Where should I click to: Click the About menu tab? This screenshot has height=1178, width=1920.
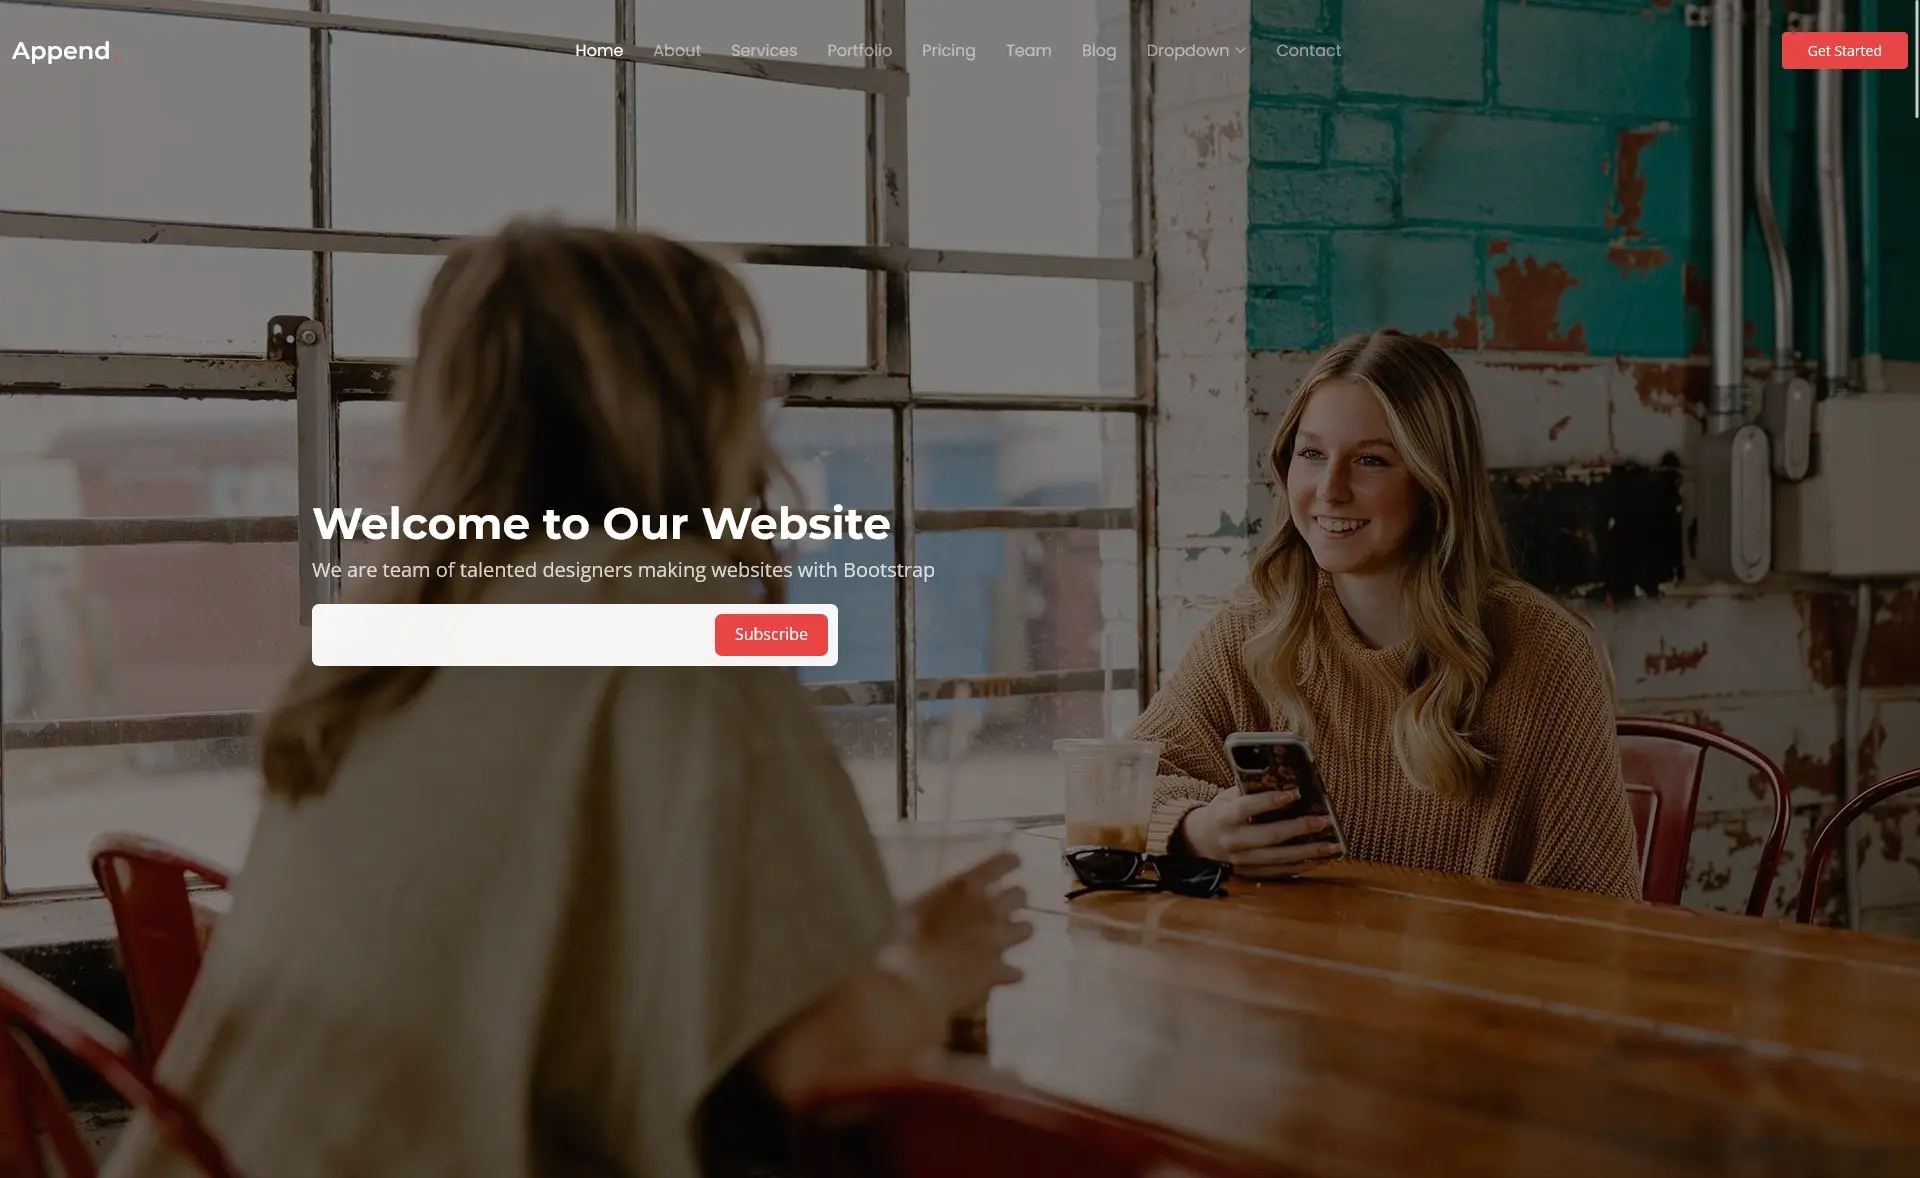pyautogui.click(x=676, y=51)
